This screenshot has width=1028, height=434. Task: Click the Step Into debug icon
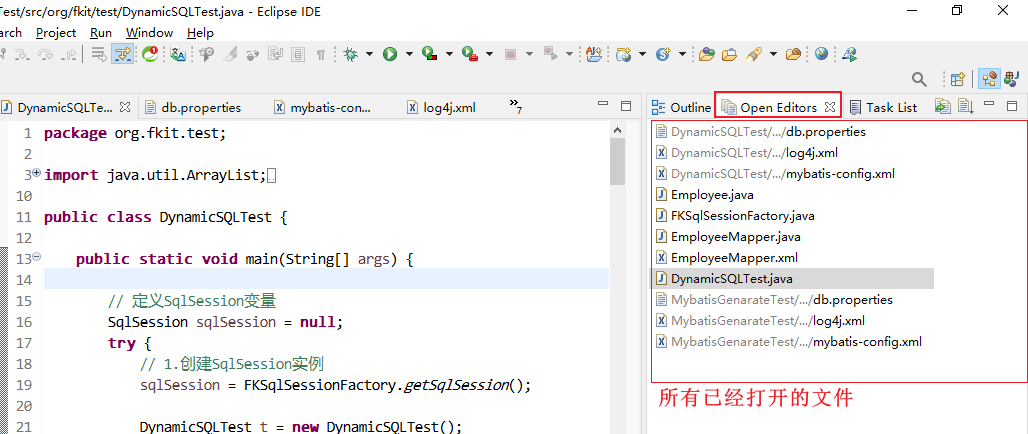(x=21, y=54)
